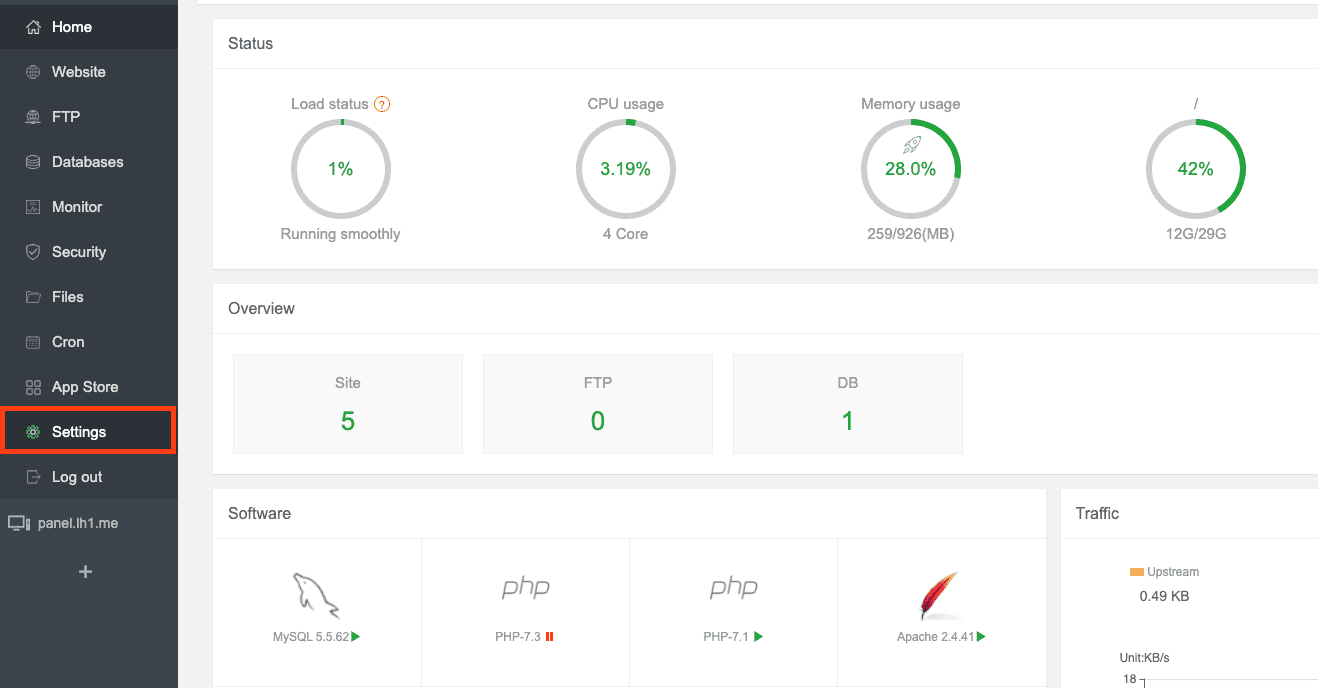The image size is (1318, 688).
Task: Click the plus icon in the sidebar
Action: 86,572
